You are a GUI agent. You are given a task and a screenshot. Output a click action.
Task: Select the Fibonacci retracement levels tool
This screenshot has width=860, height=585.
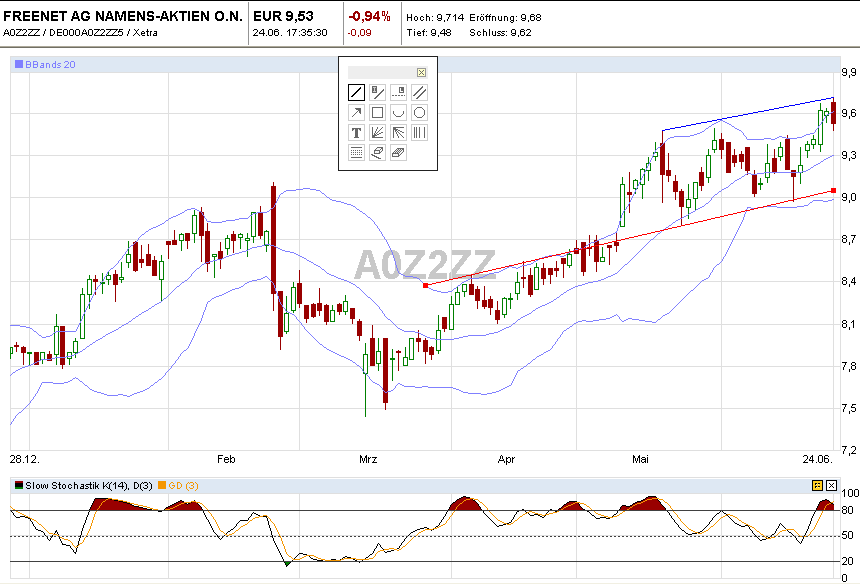click(x=357, y=152)
